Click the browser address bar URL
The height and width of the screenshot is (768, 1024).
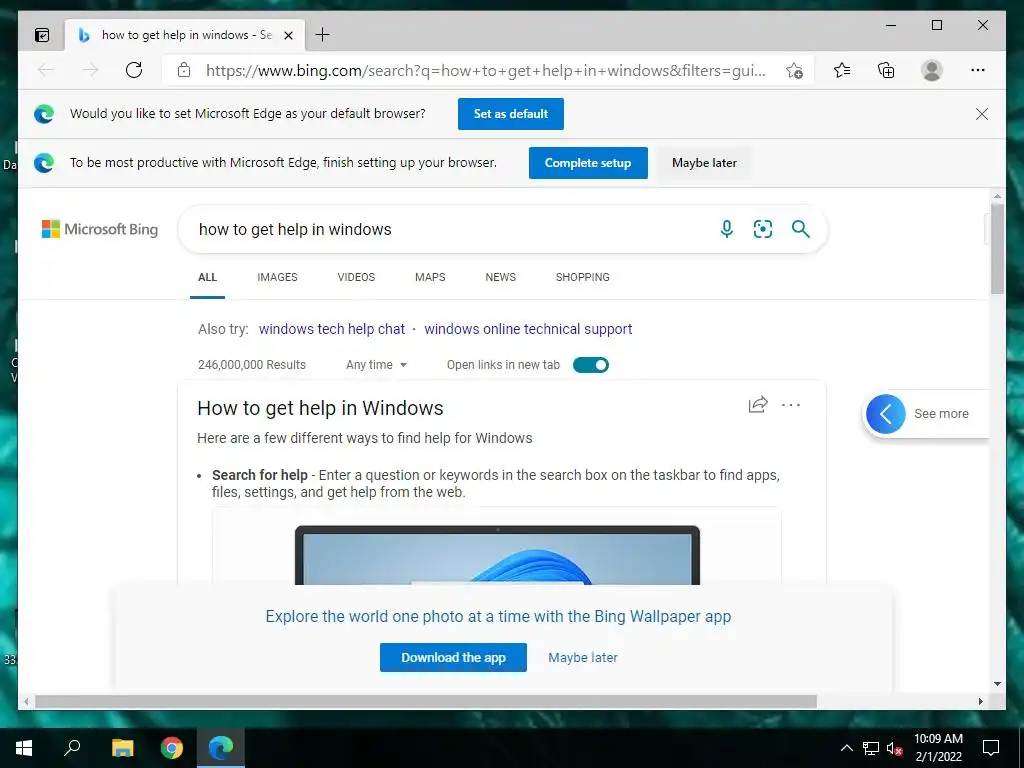click(x=485, y=71)
